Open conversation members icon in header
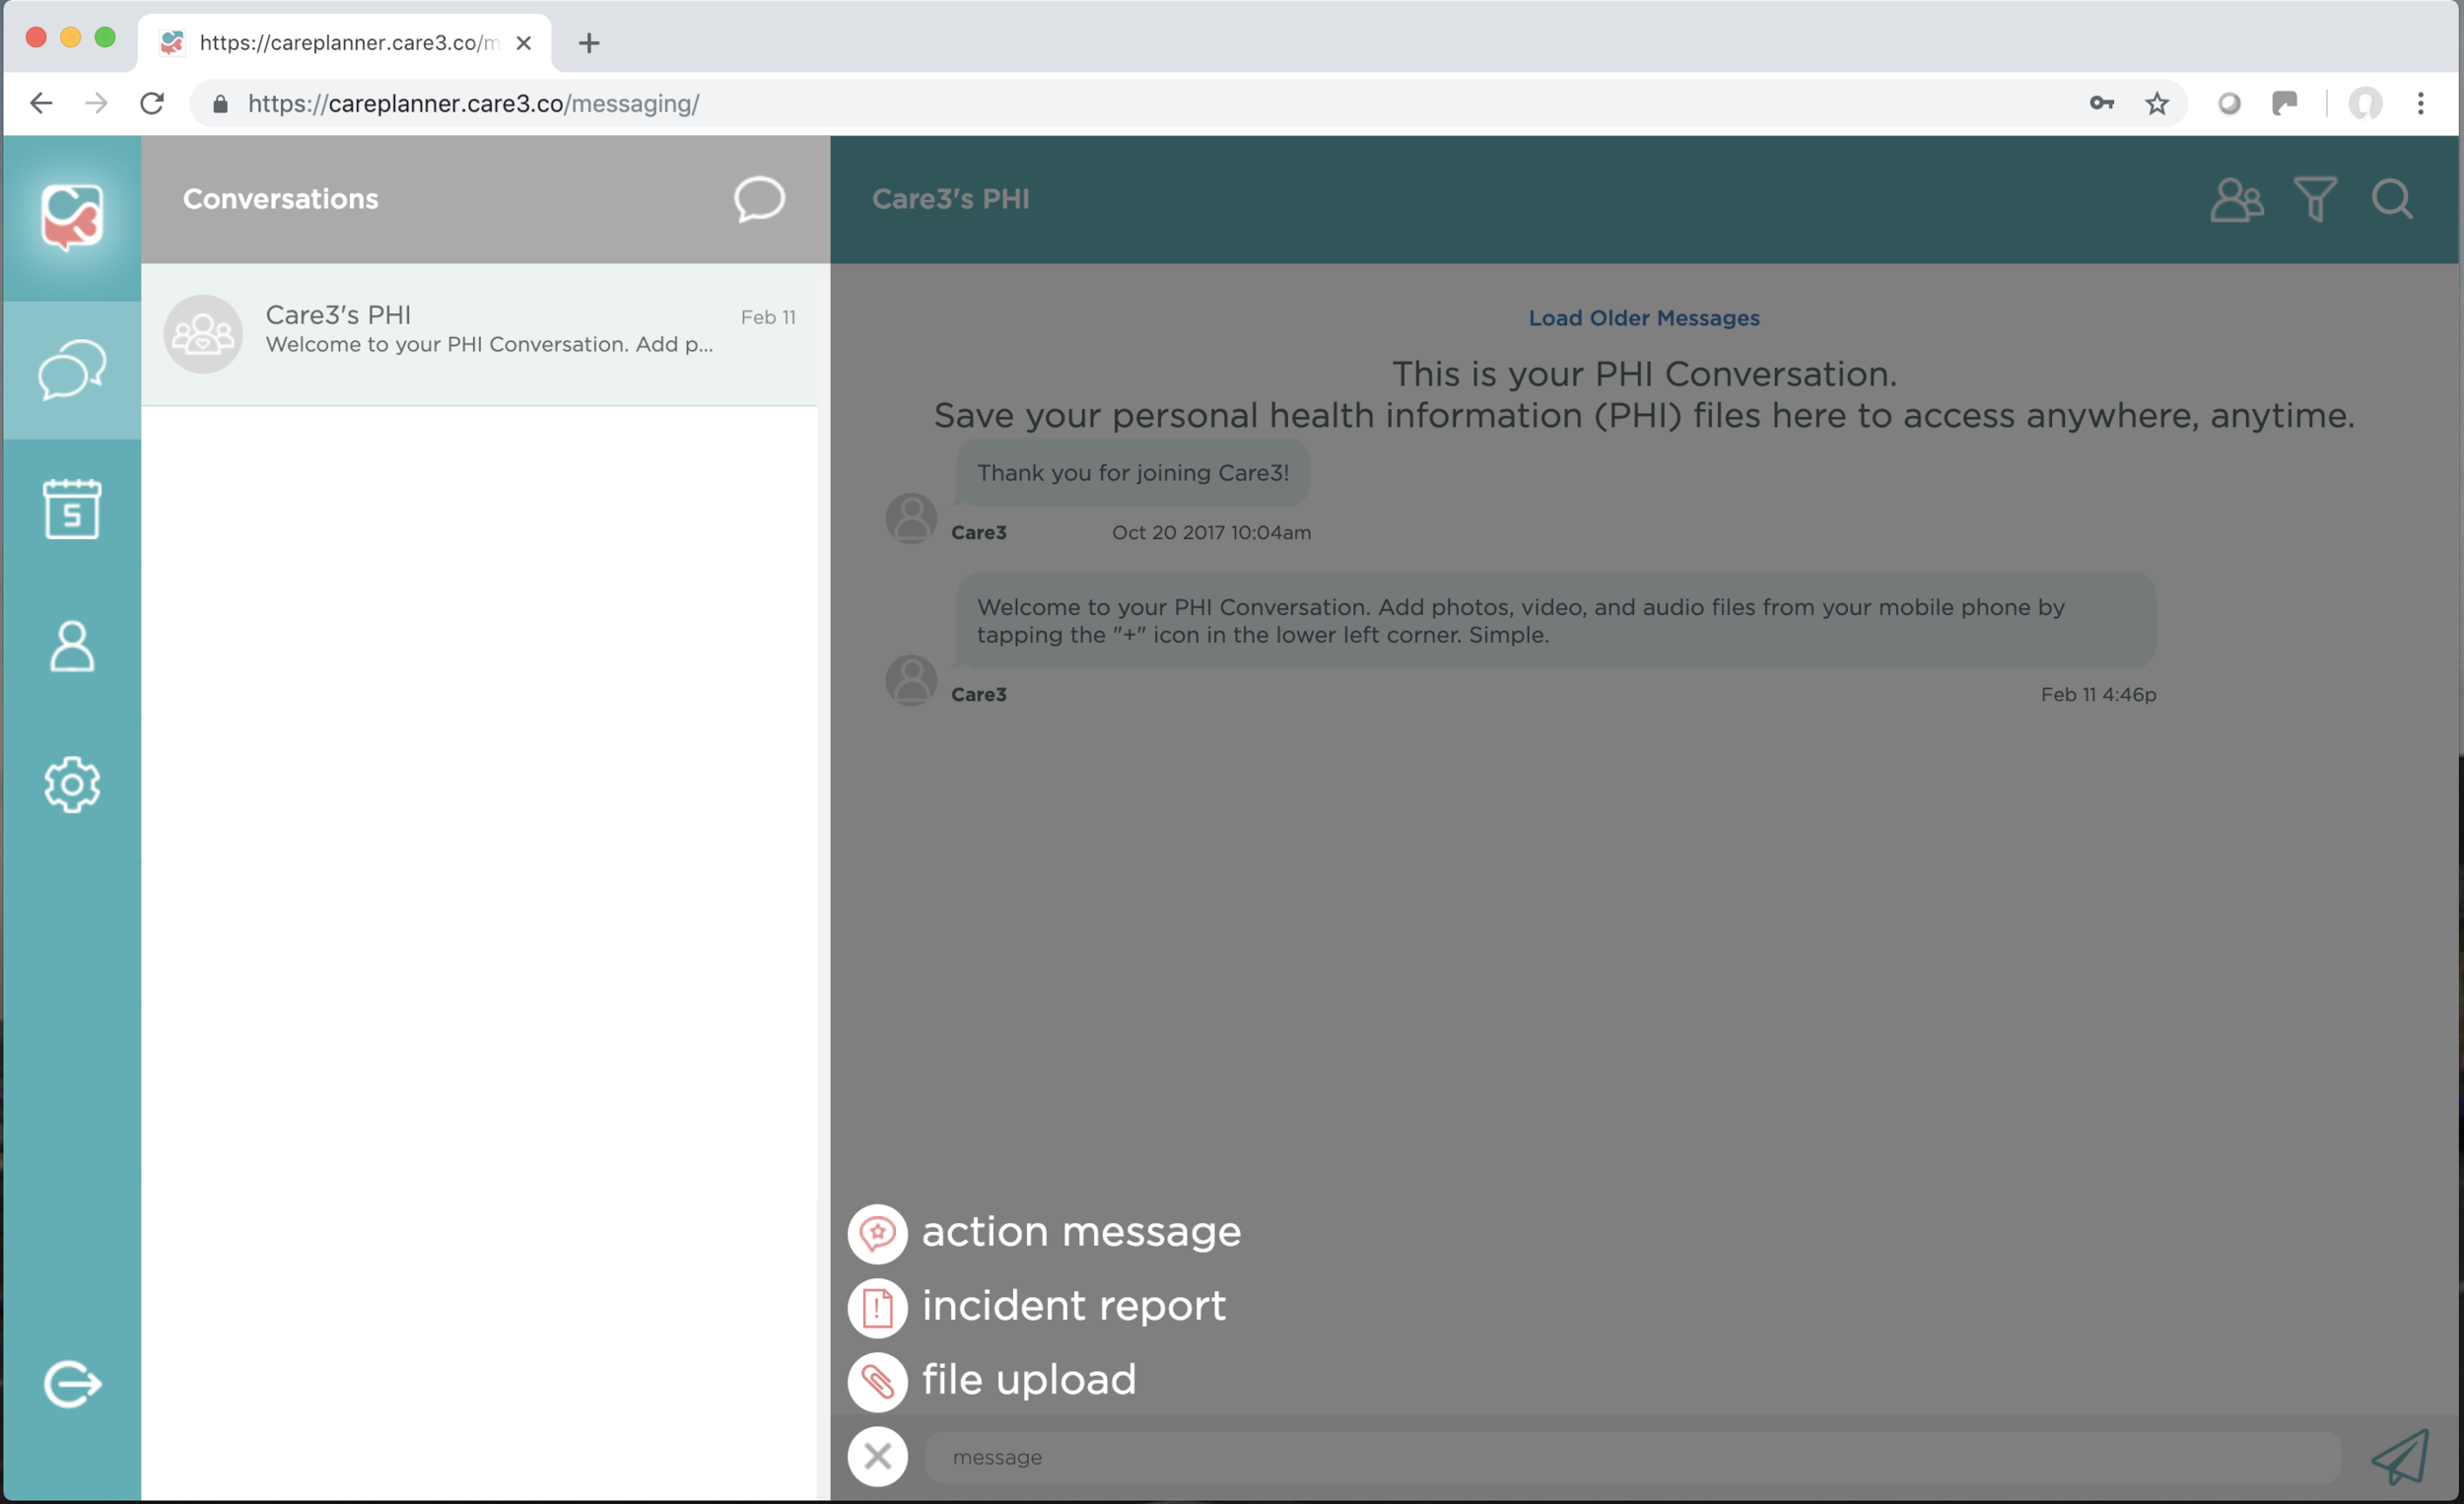The image size is (2464, 1504). tap(2236, 199)
